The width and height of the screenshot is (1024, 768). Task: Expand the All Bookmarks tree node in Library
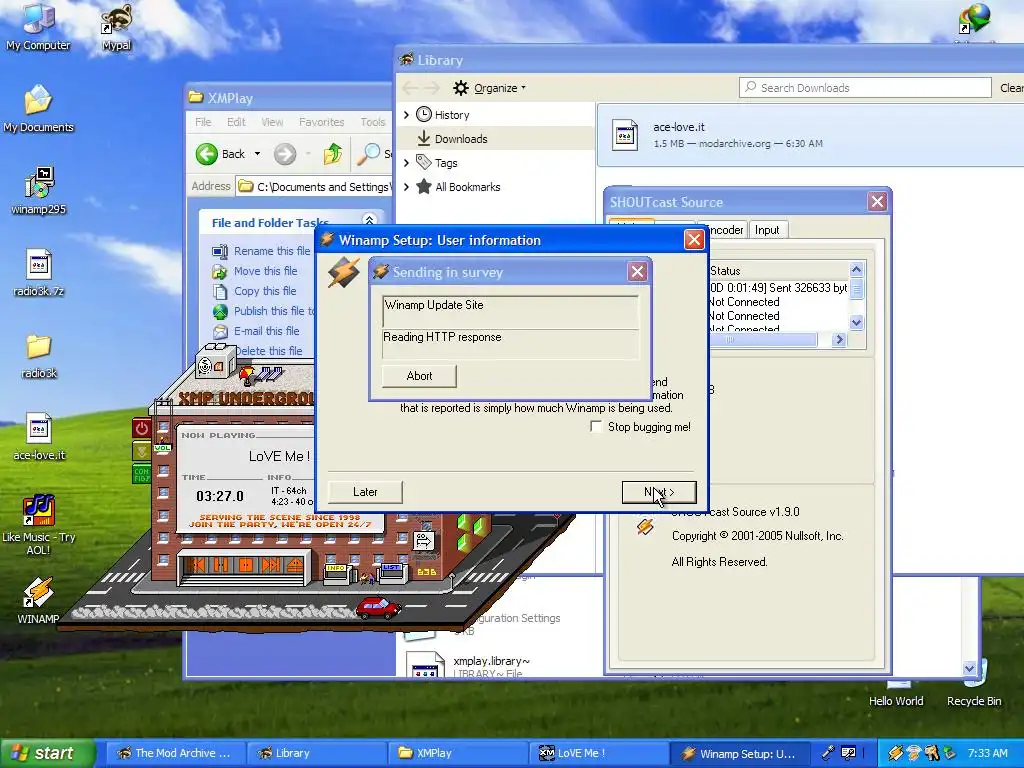point(406,187)
